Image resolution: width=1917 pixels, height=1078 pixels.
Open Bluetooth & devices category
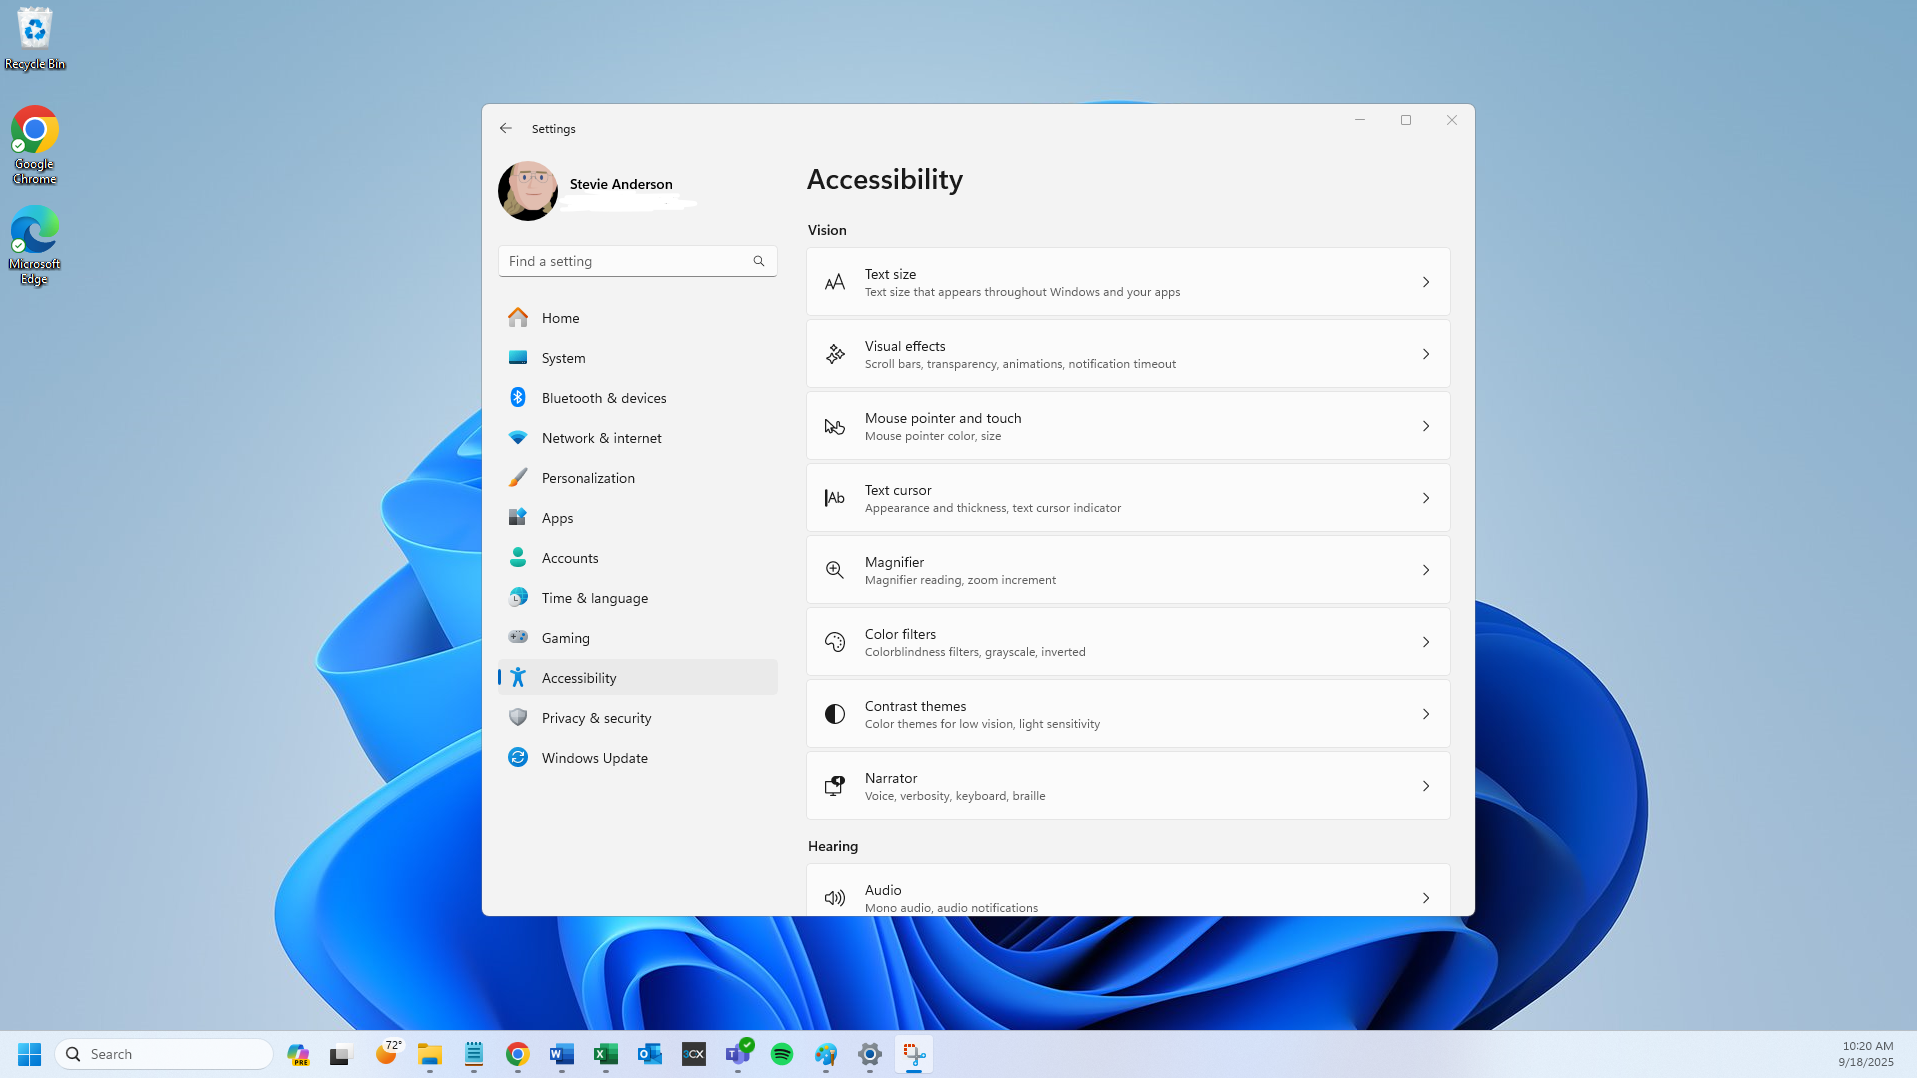tap(637, 398)
